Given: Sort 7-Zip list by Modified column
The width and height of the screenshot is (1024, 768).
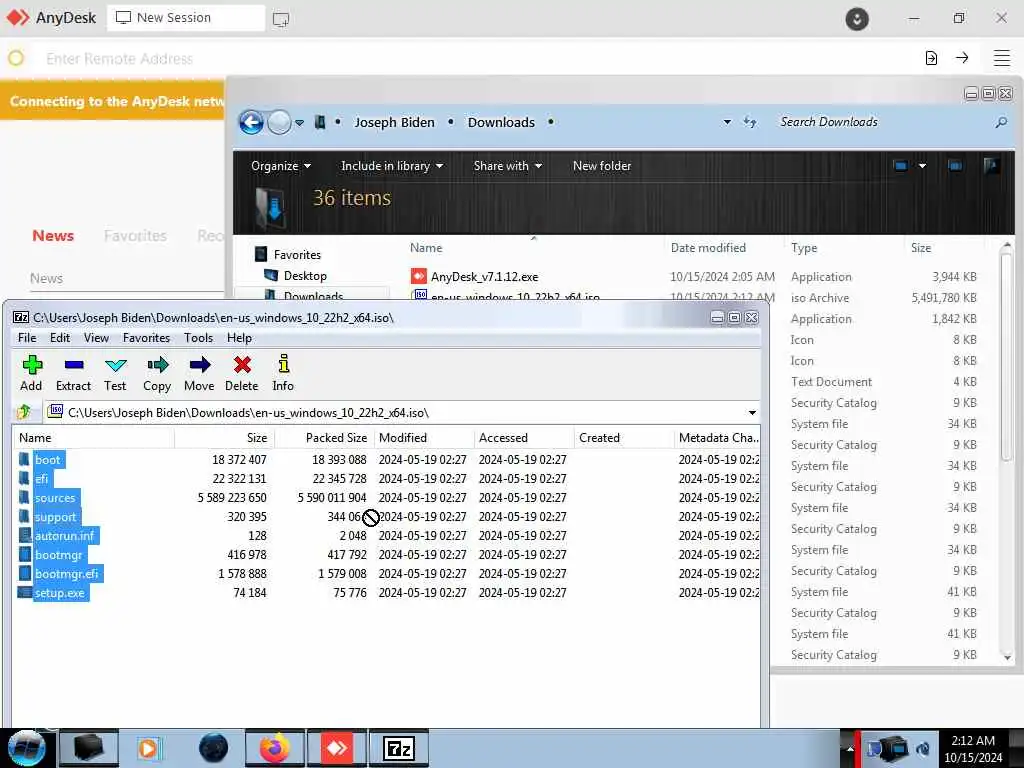Looking at the screenshot, I should [x=424, y=438].
